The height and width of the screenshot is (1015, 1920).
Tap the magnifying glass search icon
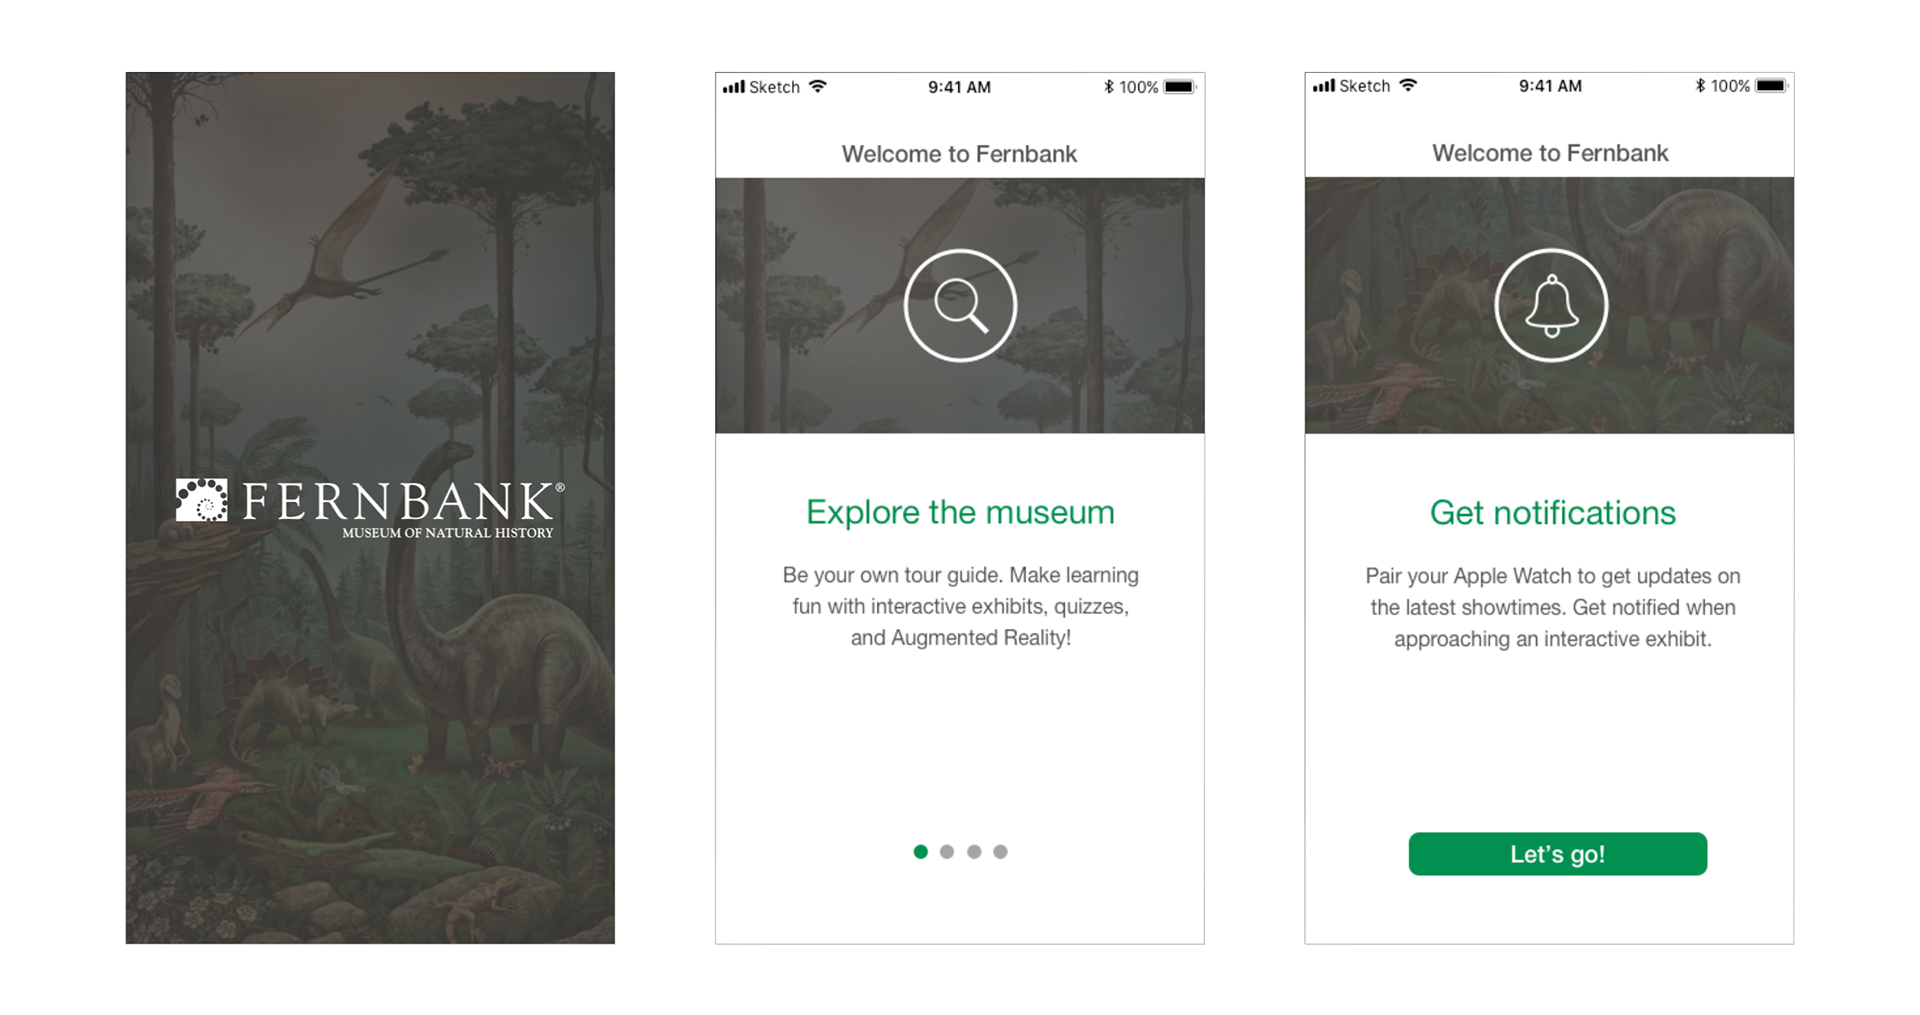coord(960,305)
